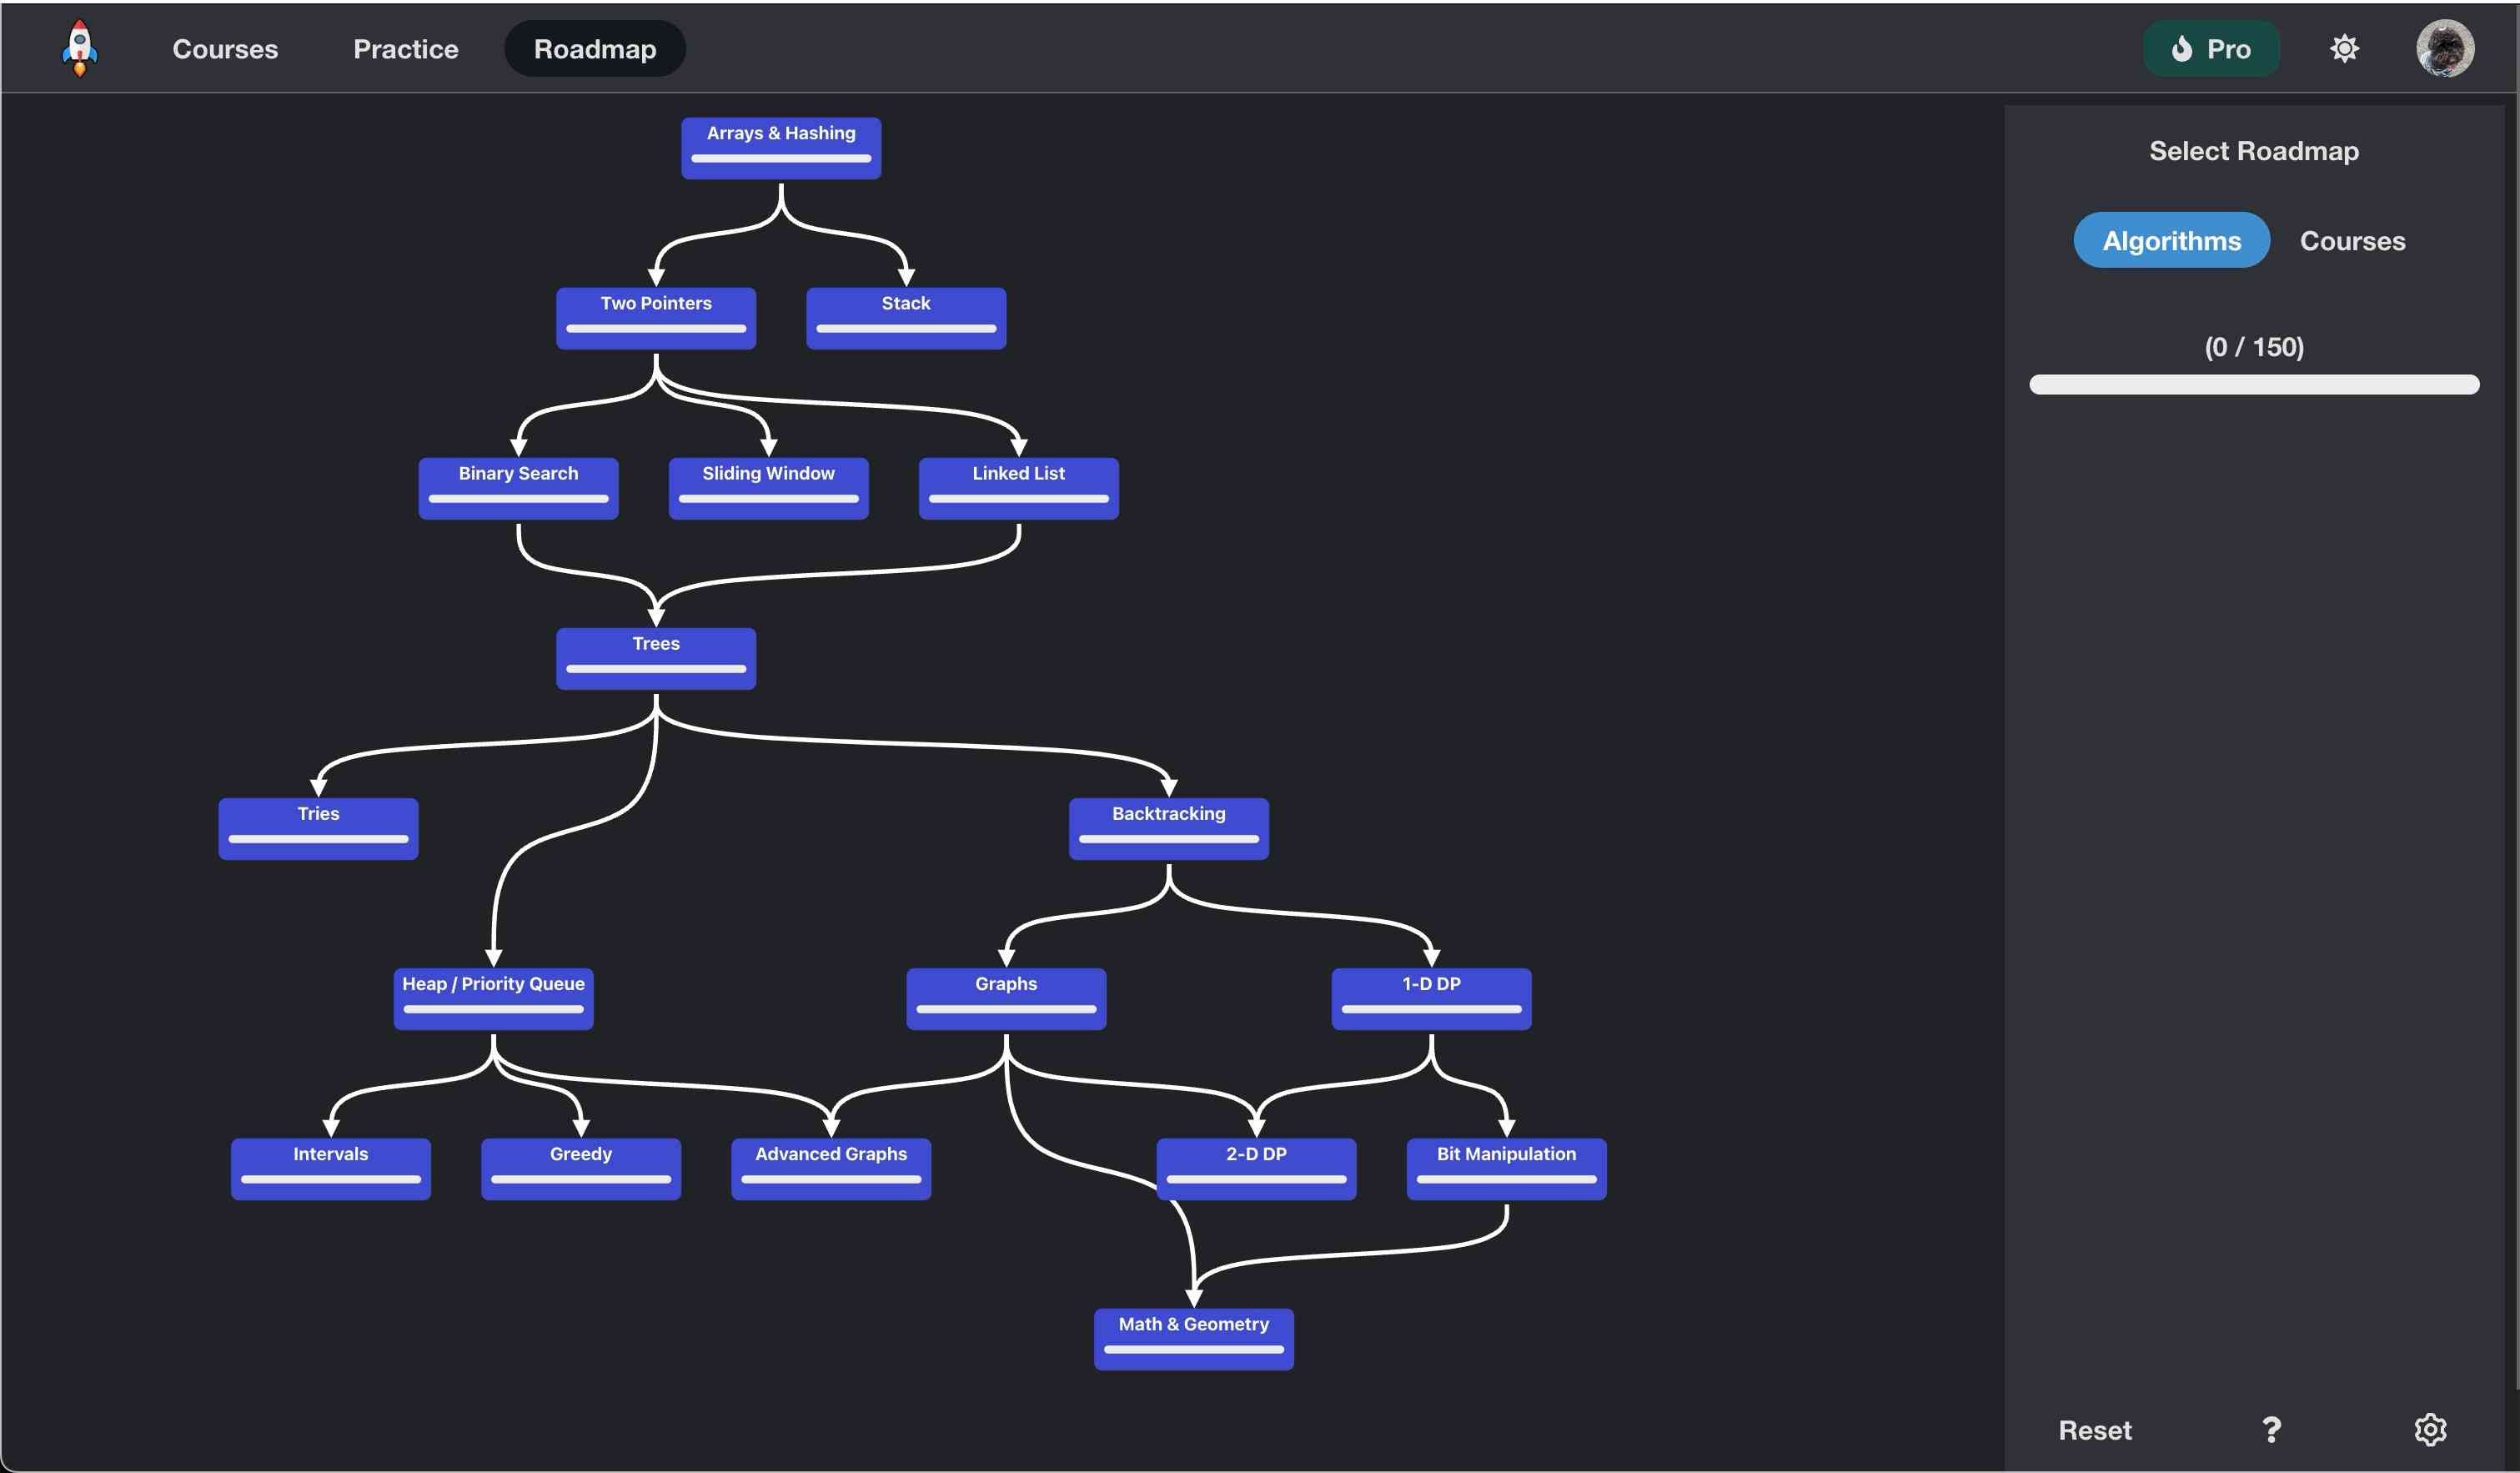Screen dimensions: 2520x1473
Task: Toggle the sun theme icon
Action: tap(2344, 48)
